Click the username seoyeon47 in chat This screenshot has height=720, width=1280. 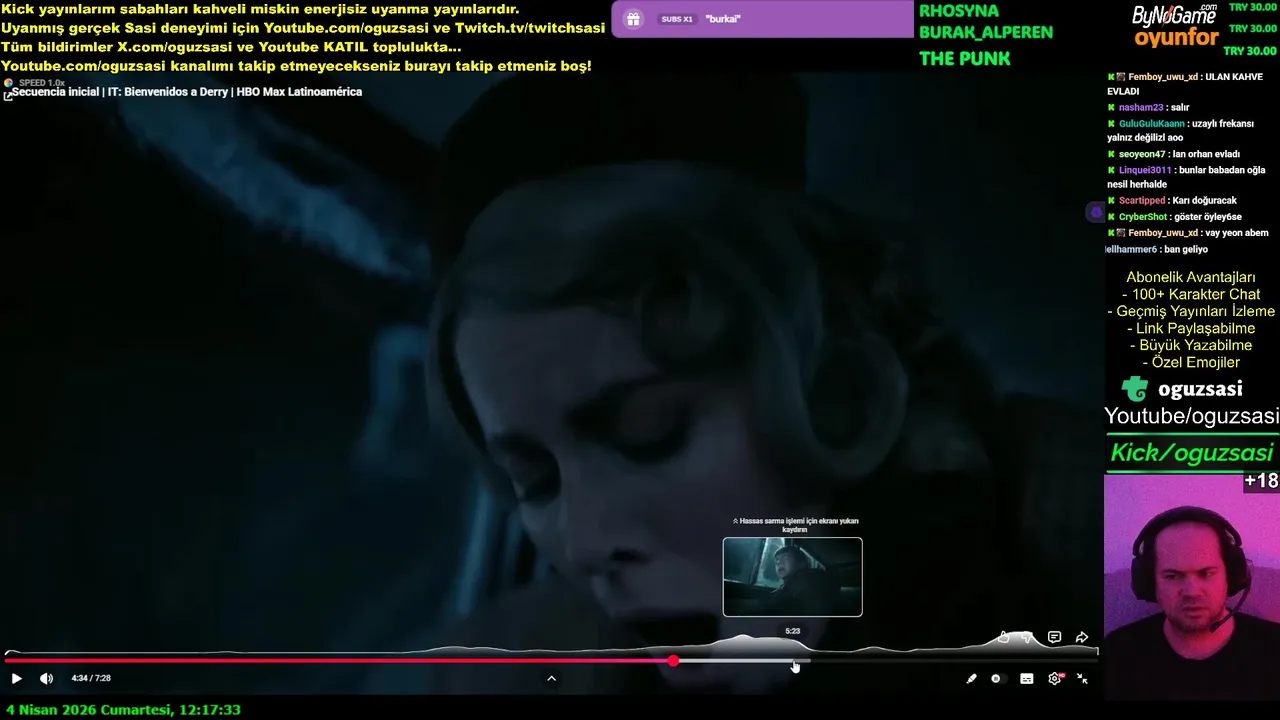click(1142, 154)
